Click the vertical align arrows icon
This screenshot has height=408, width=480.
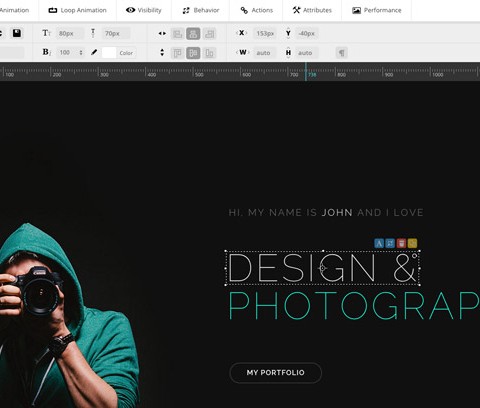[162, 52]
